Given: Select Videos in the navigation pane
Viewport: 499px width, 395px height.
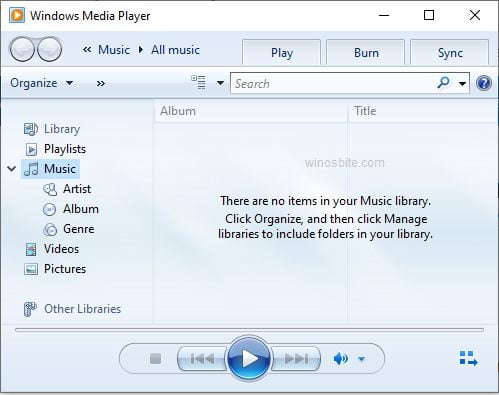Looking at the screenshot, I should [62, 249].
